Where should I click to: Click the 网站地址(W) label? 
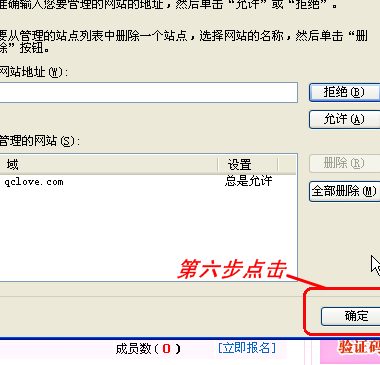click(34, 72)
